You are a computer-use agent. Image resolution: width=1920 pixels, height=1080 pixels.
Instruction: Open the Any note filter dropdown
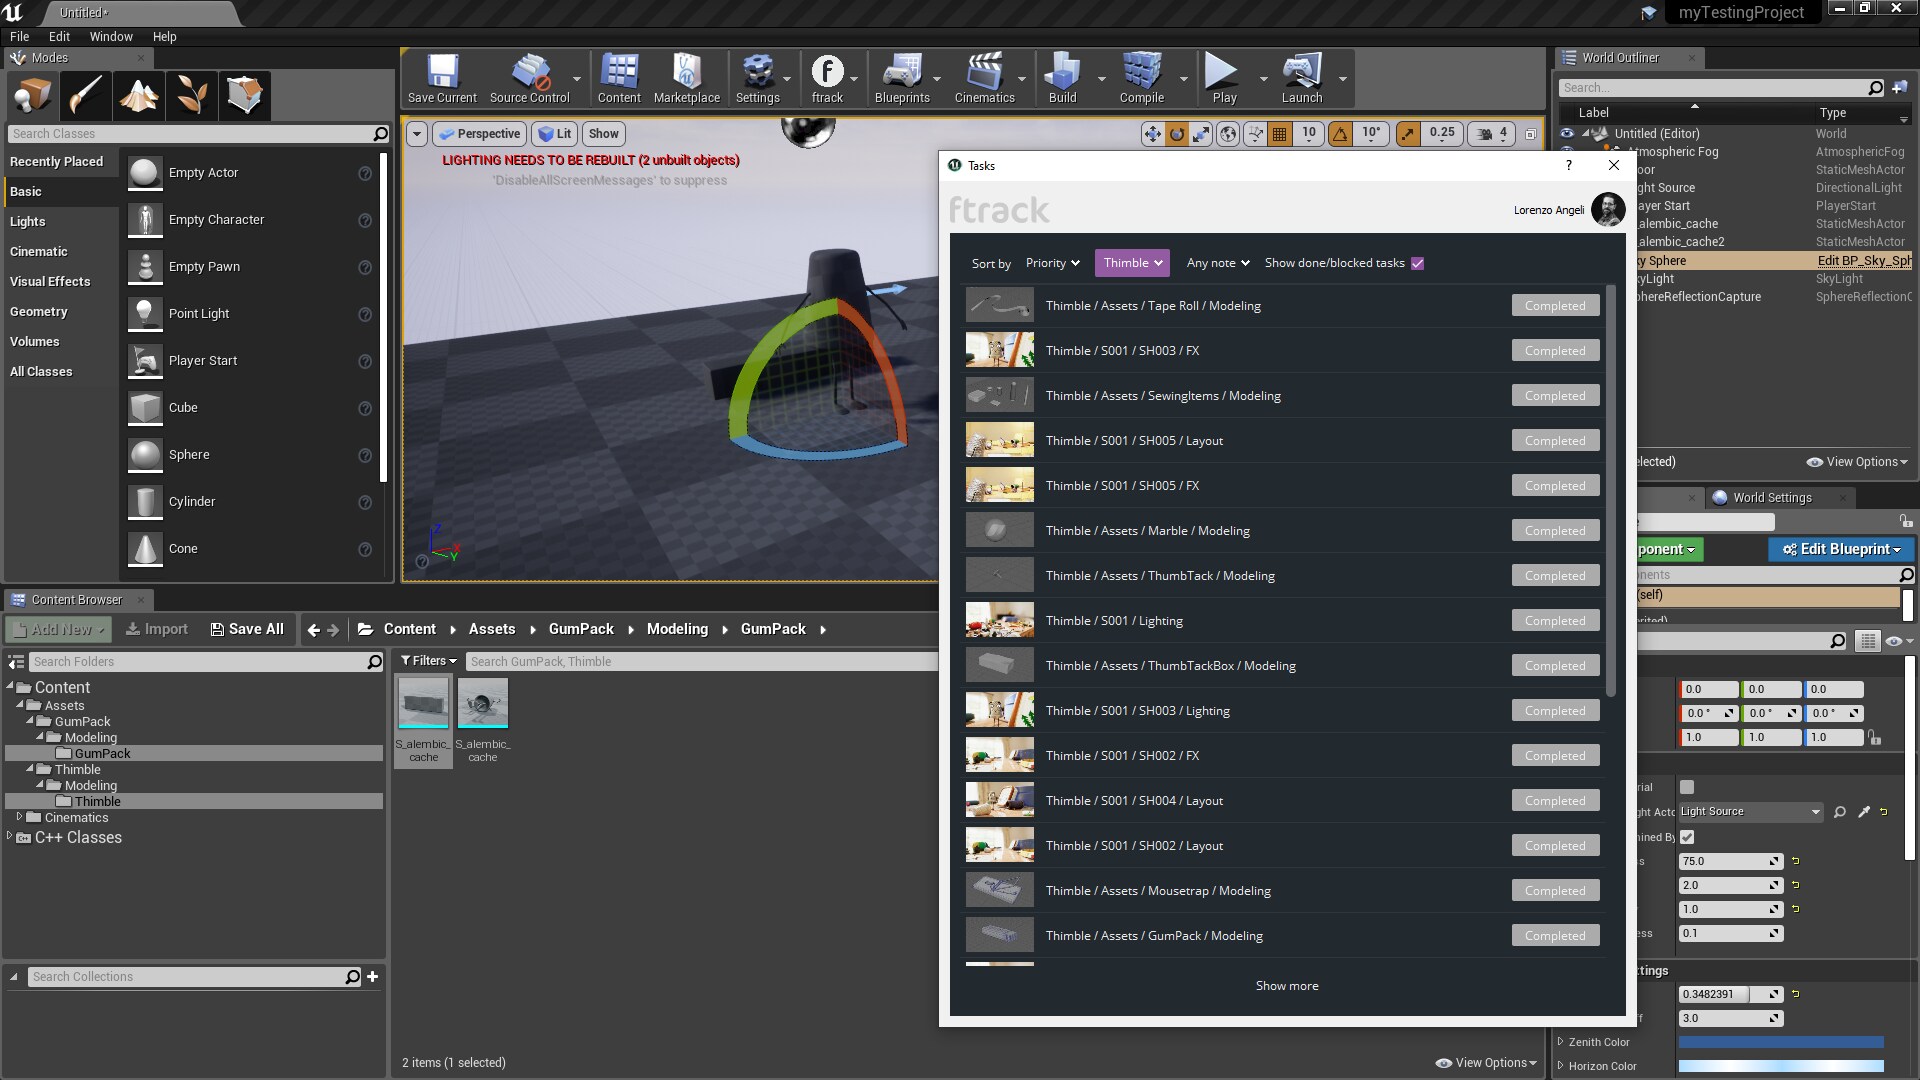pyautogui.click(x=1216, y=263)
